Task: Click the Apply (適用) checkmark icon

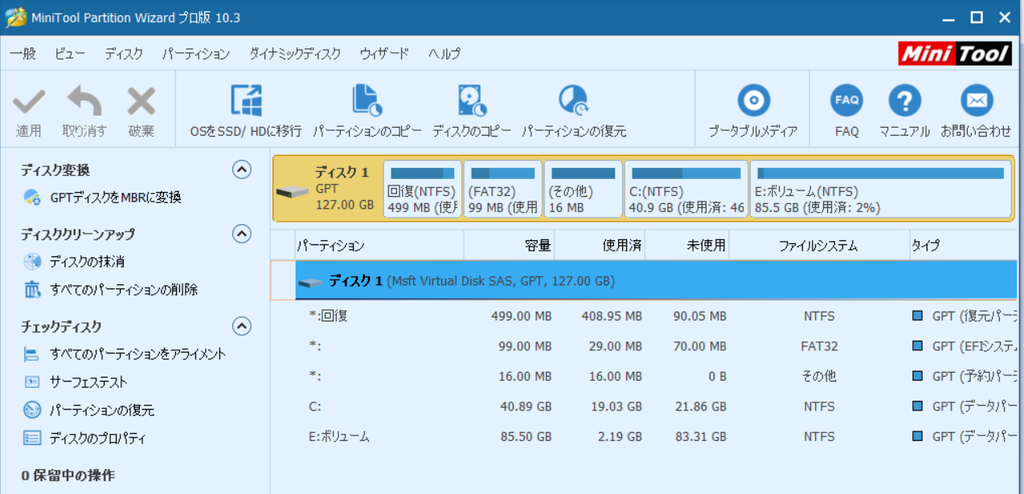Action: [29, 102]
